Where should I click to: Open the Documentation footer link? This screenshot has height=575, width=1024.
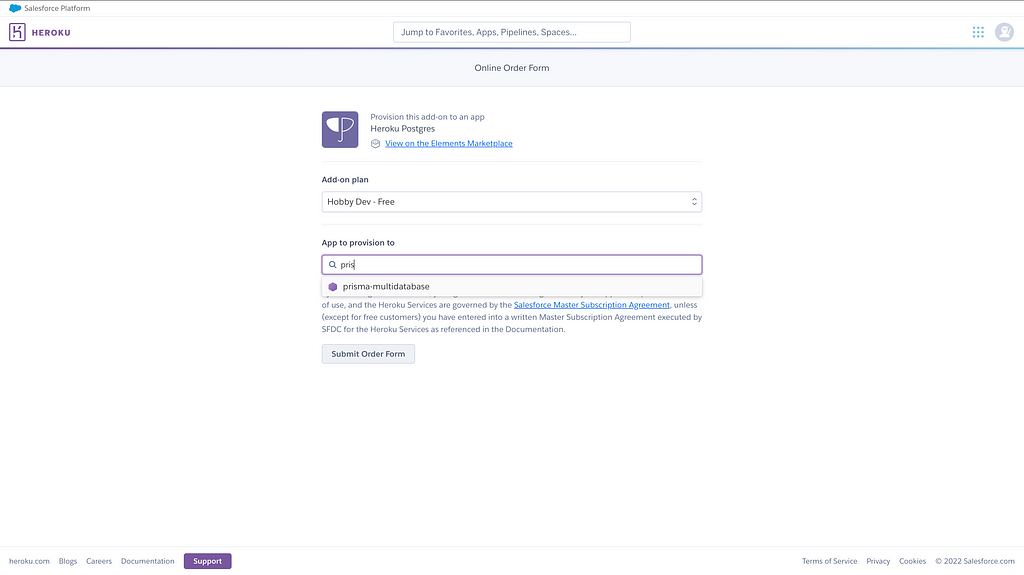[148, 561]
